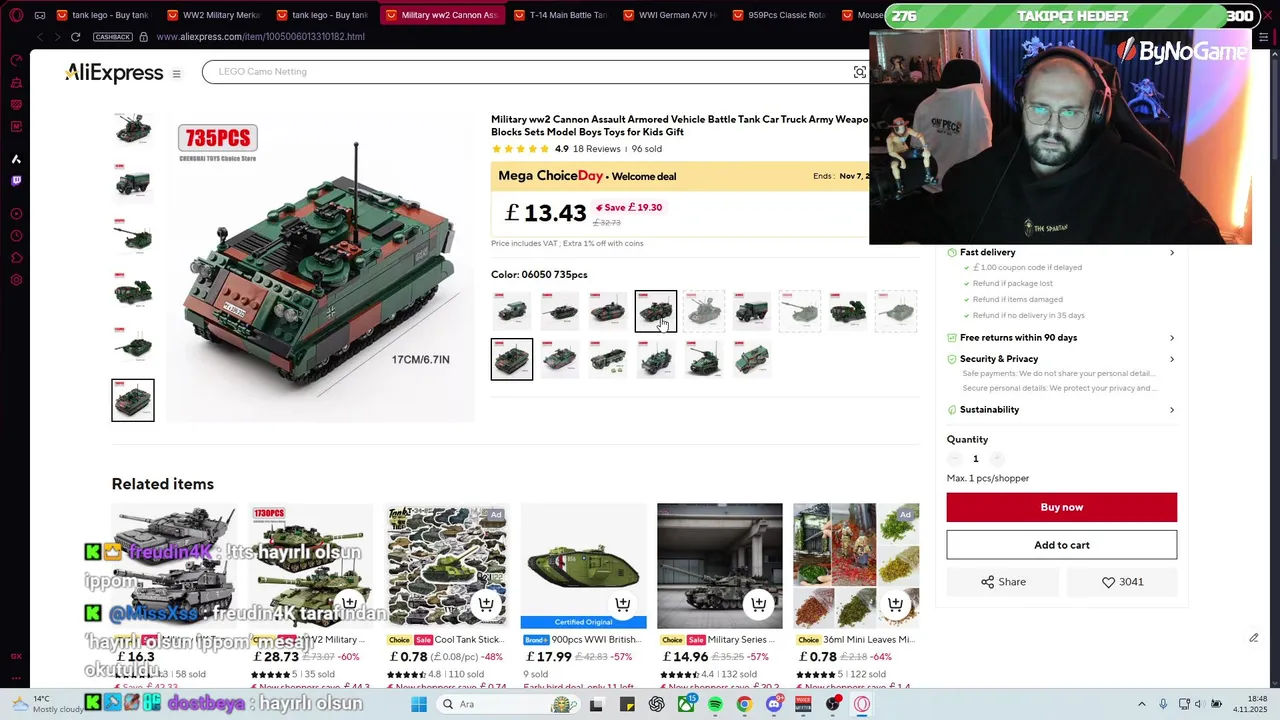The width and height of the screenshot is (1280, 720).
Task: Decrease quantity with minus stepper
Action: point(955,459)
